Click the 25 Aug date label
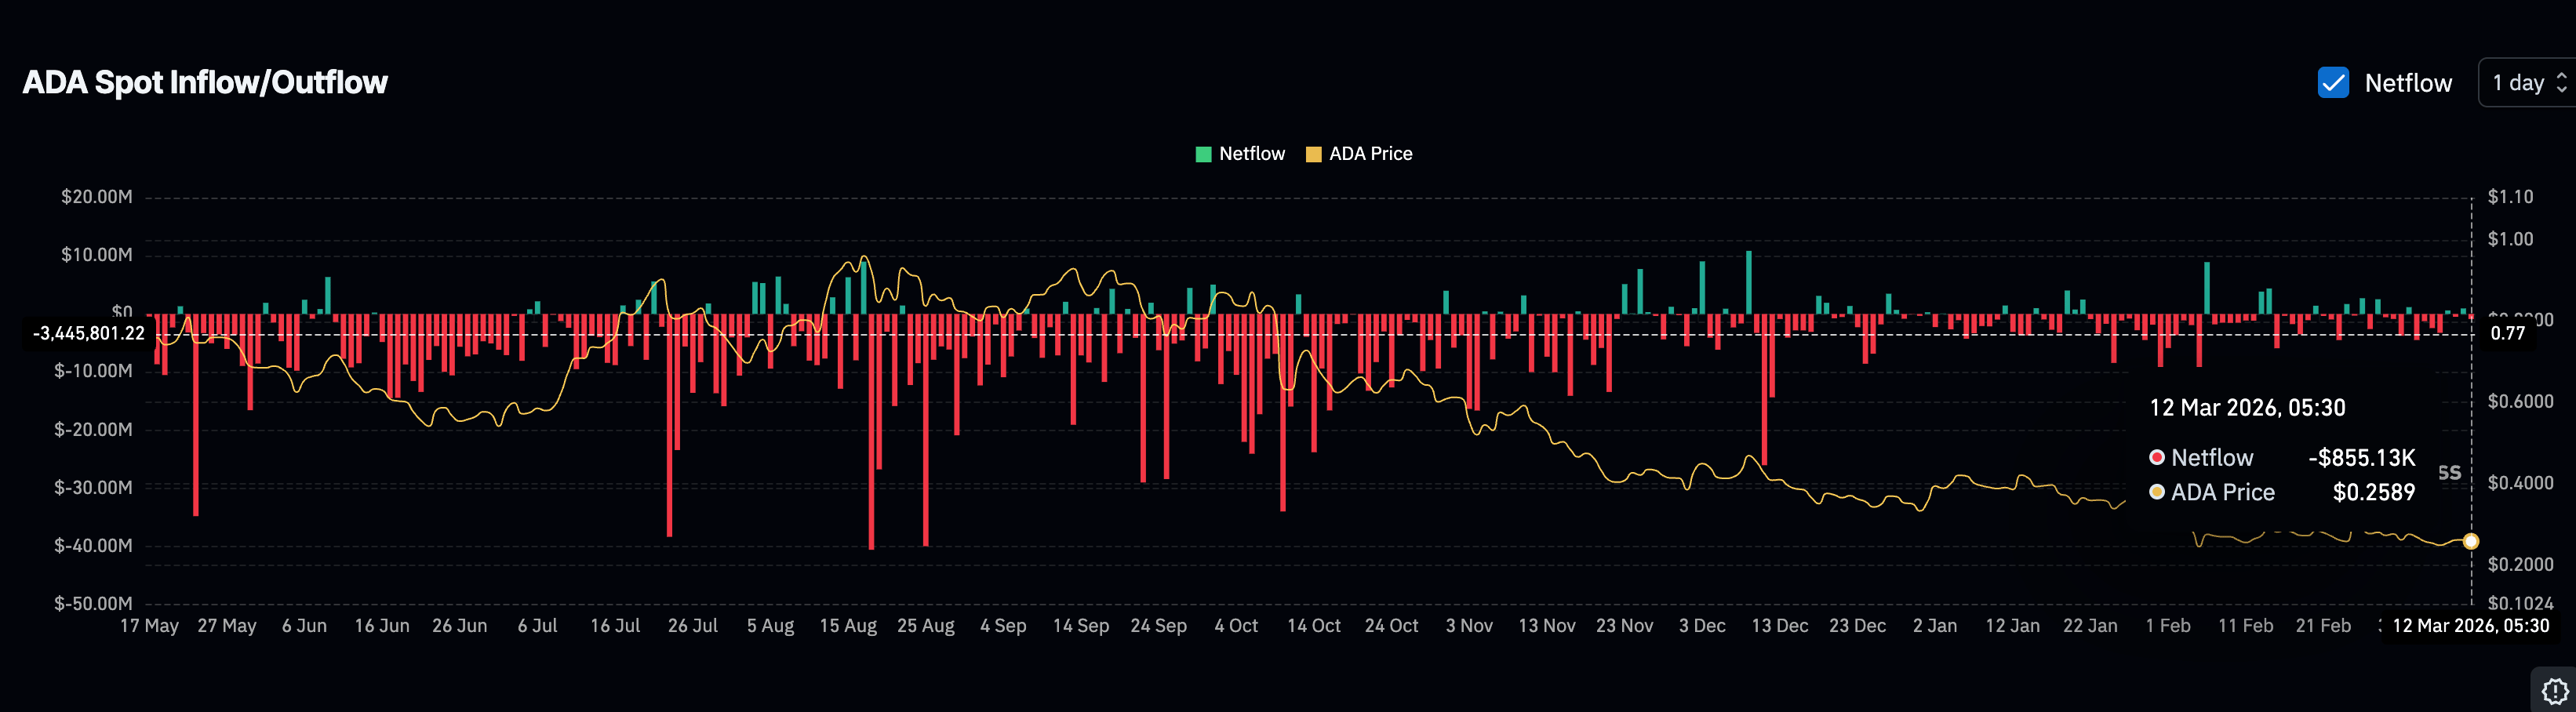The width and height of the screenshot is (2576, 712). click(926, 626)
